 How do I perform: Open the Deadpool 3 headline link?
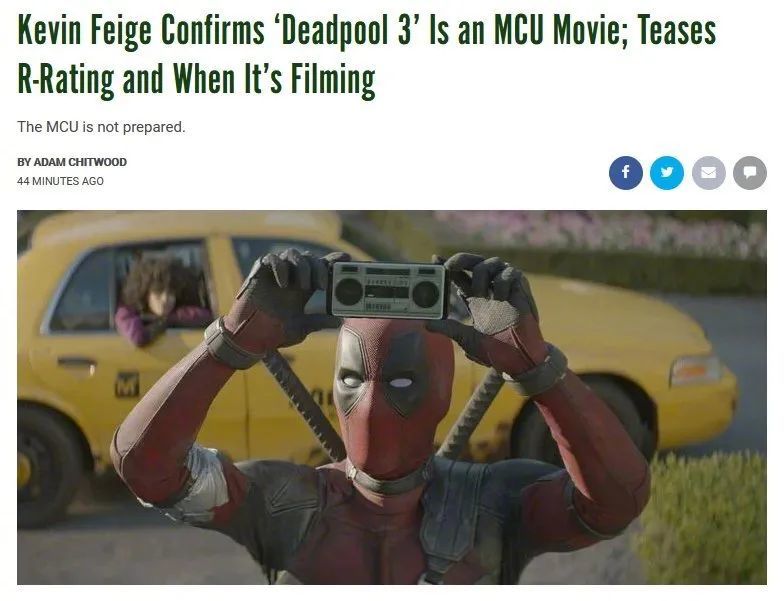(366, 54)
